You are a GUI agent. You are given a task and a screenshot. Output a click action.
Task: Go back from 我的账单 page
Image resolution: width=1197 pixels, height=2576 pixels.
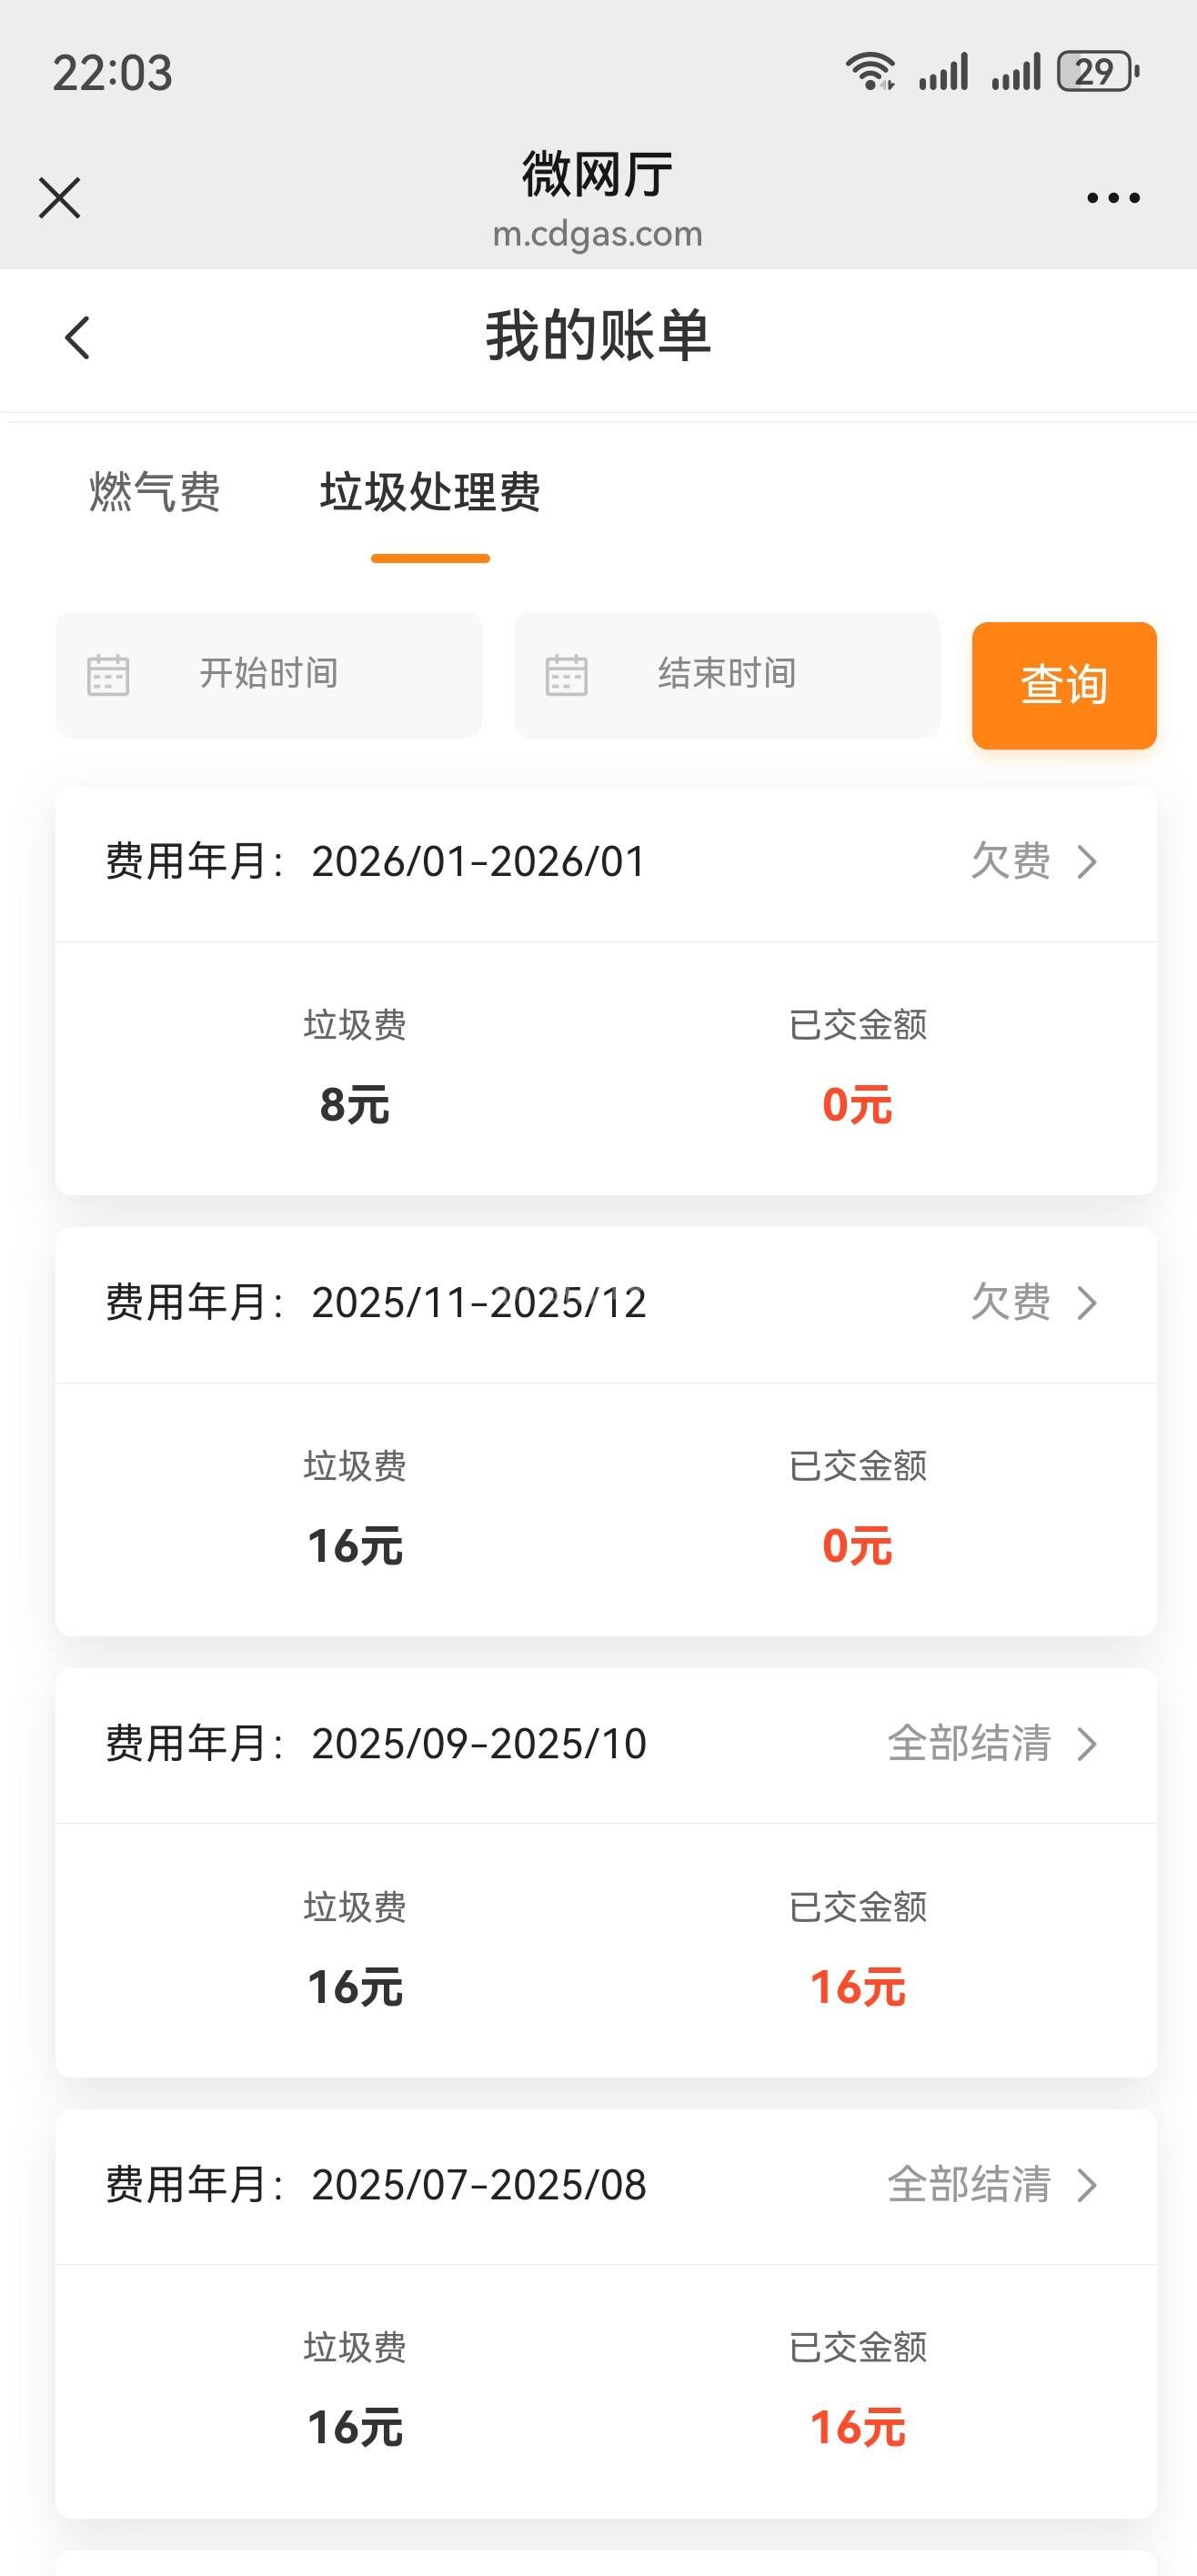click(77, 337)
